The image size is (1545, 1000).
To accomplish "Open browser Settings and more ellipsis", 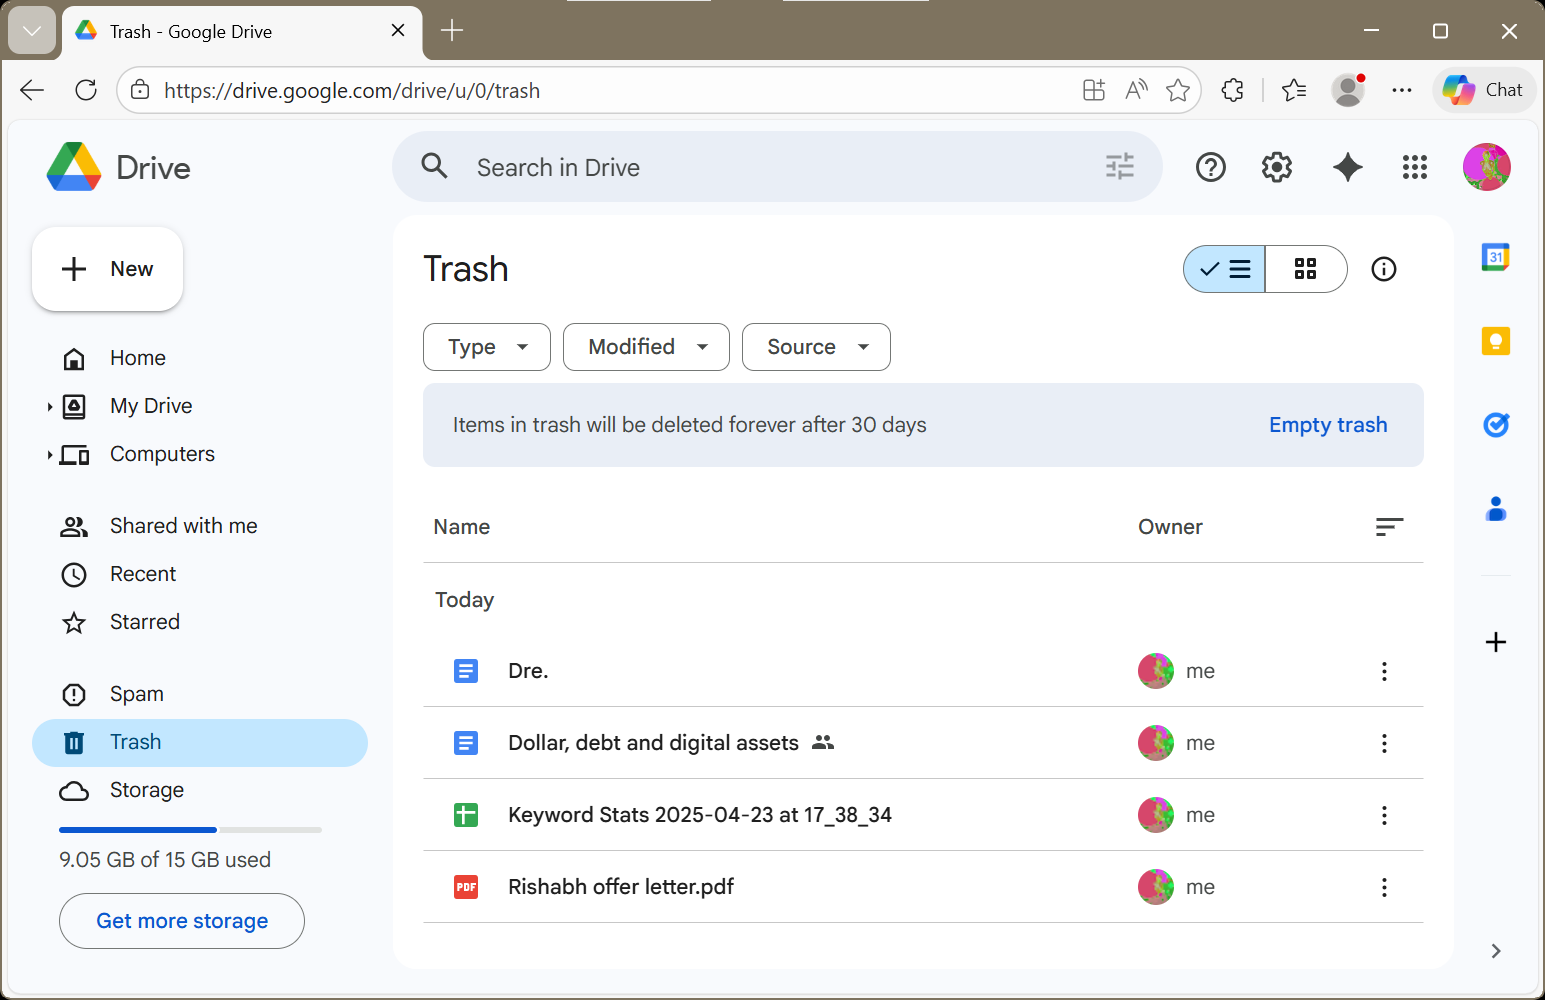I will pyautogui.click(x=1402, y=90).
